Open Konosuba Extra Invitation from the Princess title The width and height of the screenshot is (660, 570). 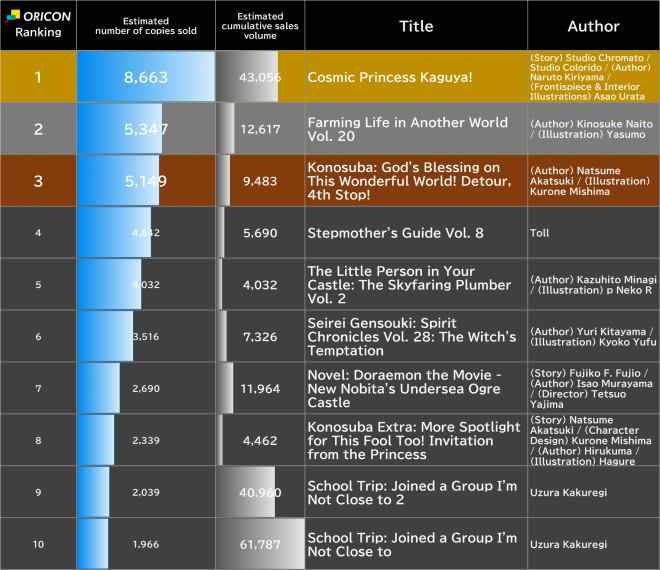414,440
